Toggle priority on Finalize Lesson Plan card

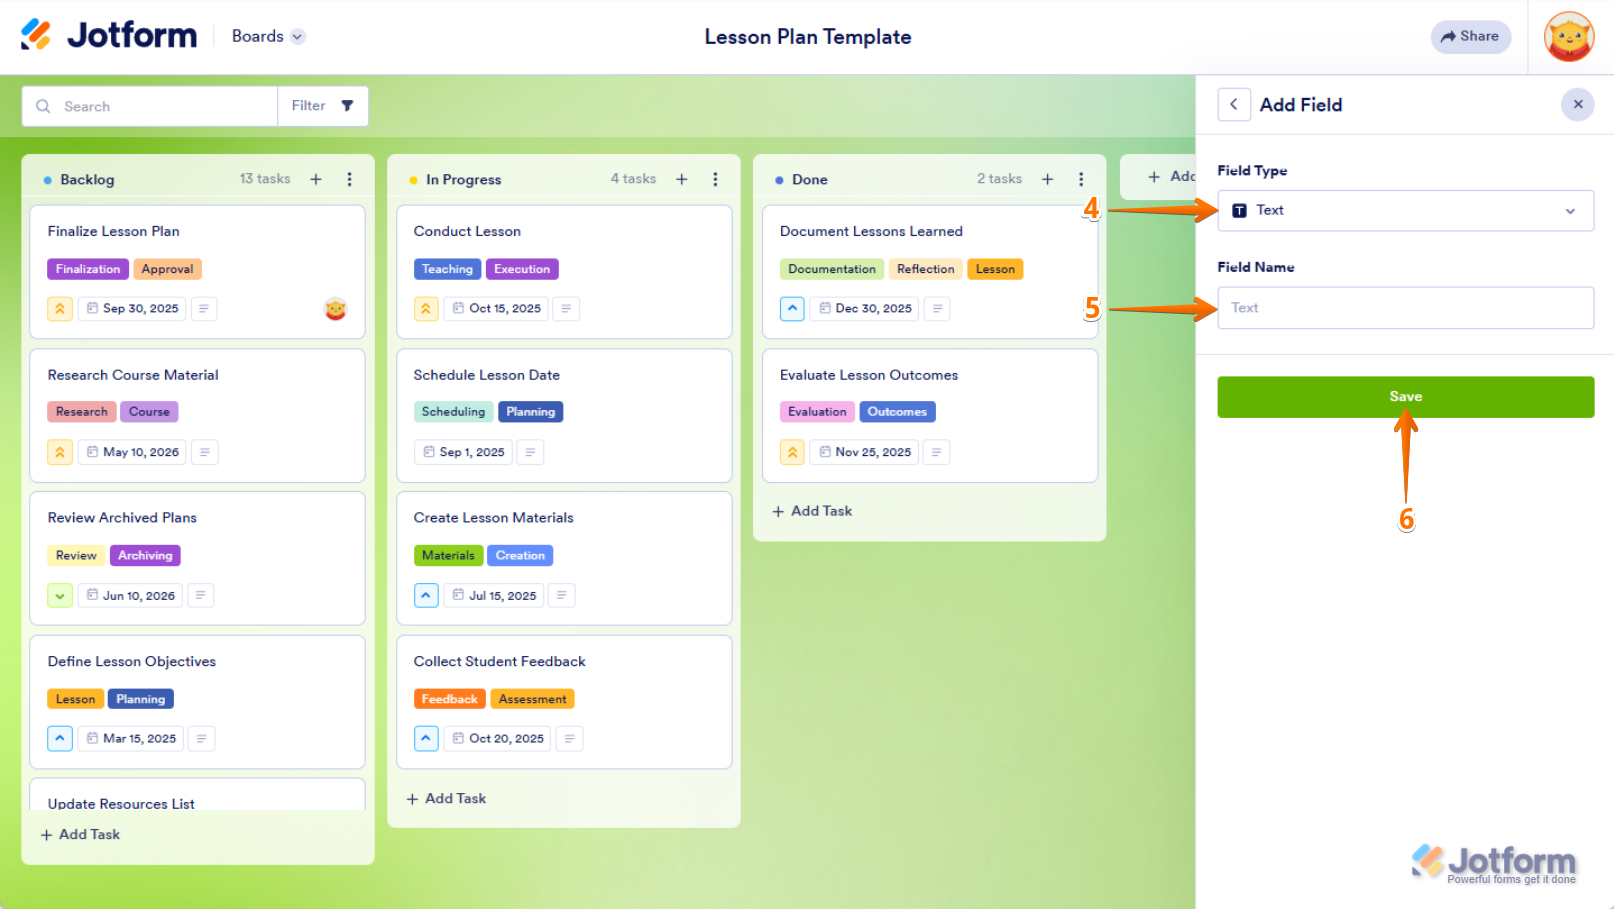[x=60, y=309]
